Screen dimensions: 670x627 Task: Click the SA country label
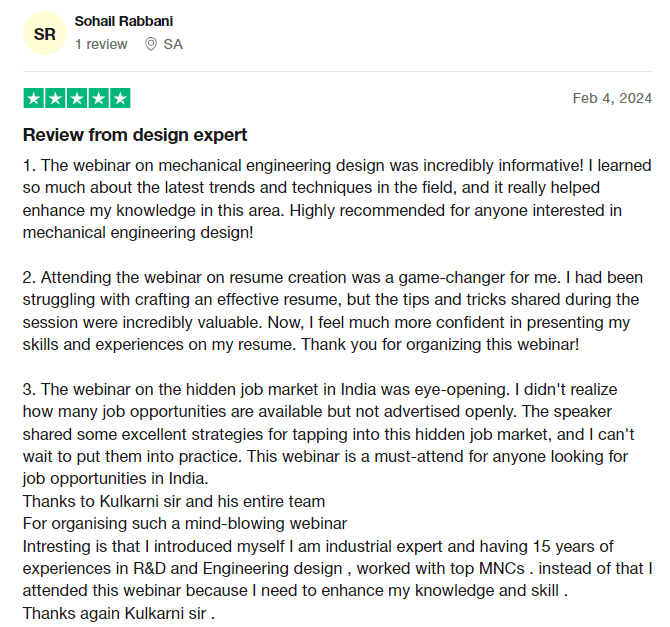173,44
